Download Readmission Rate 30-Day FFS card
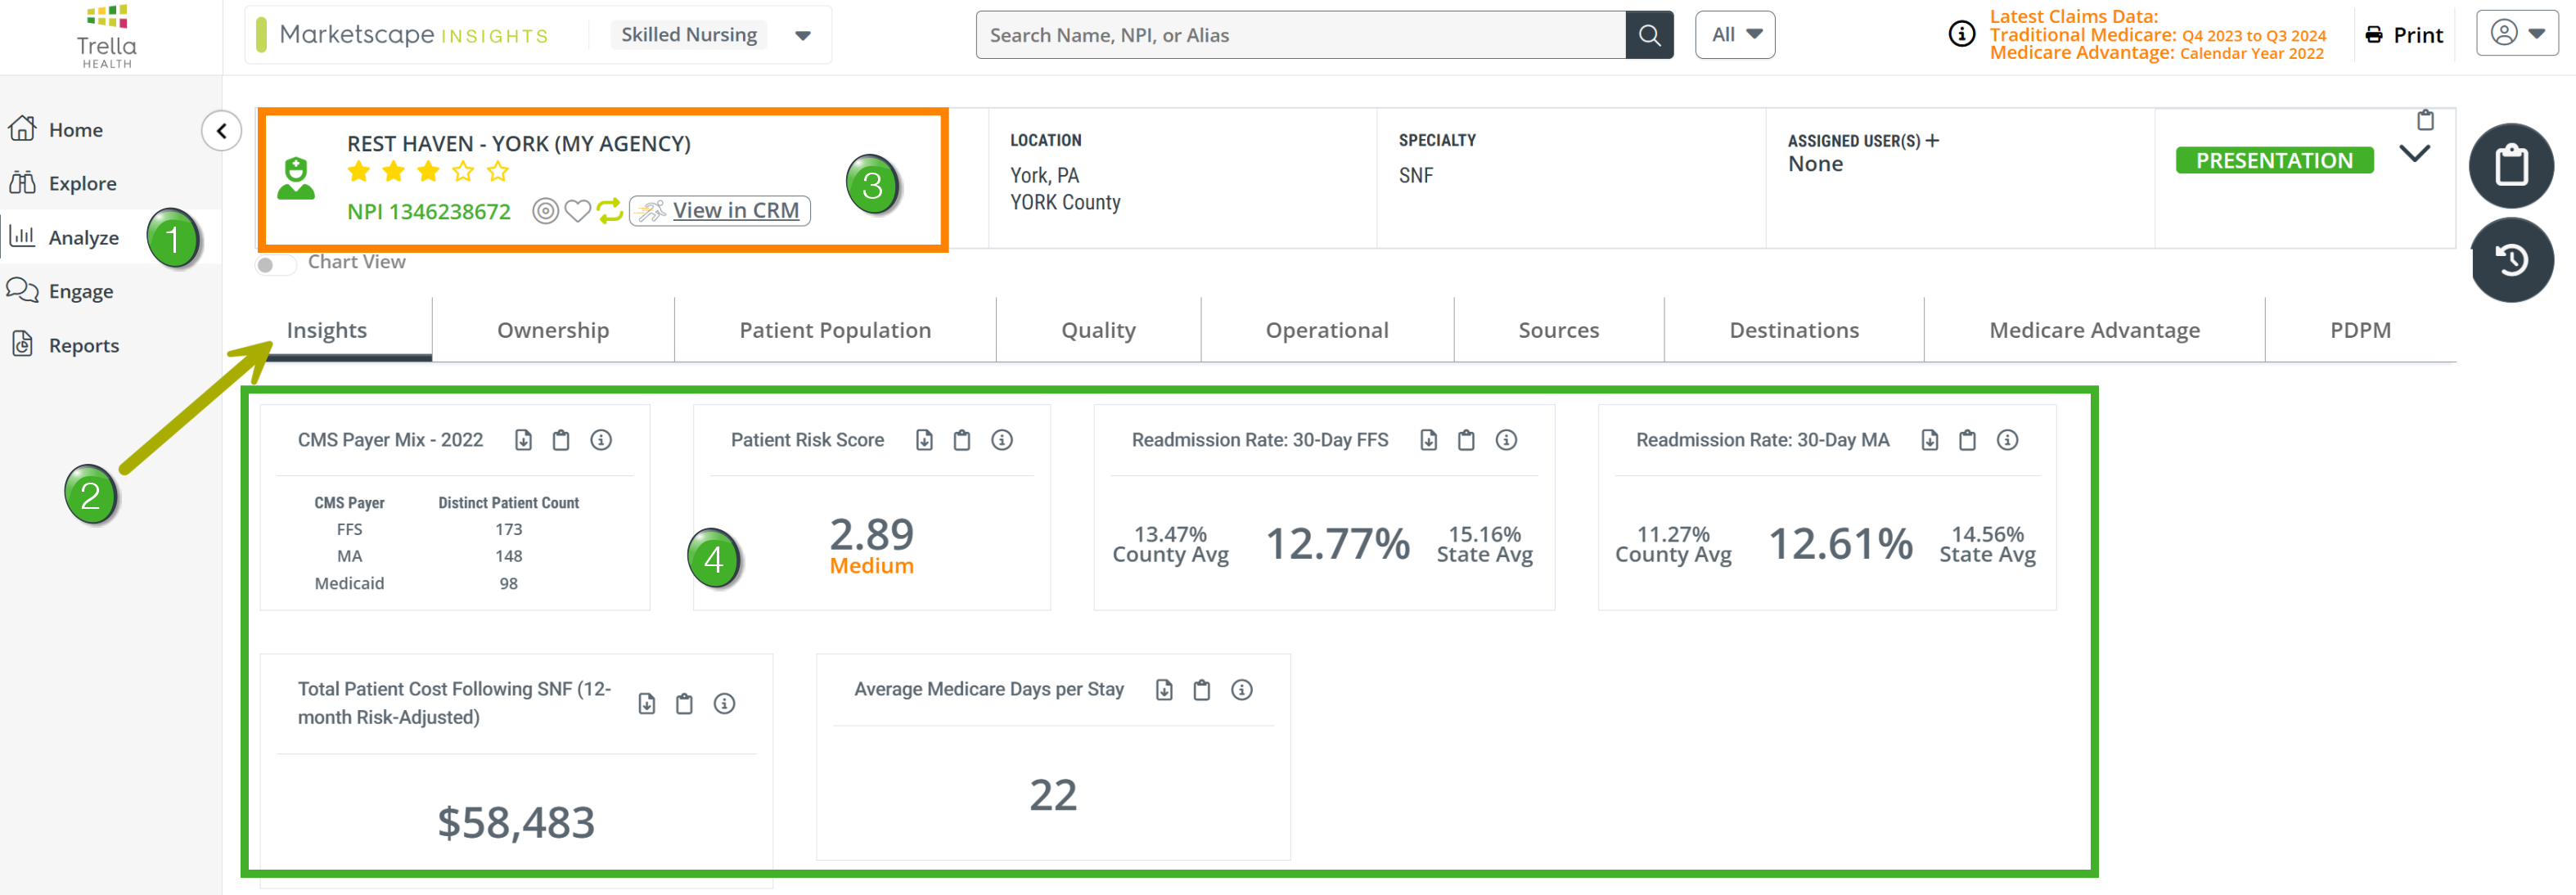The height and width of the screenshot is (895, 2576). tap(1428, 440)
